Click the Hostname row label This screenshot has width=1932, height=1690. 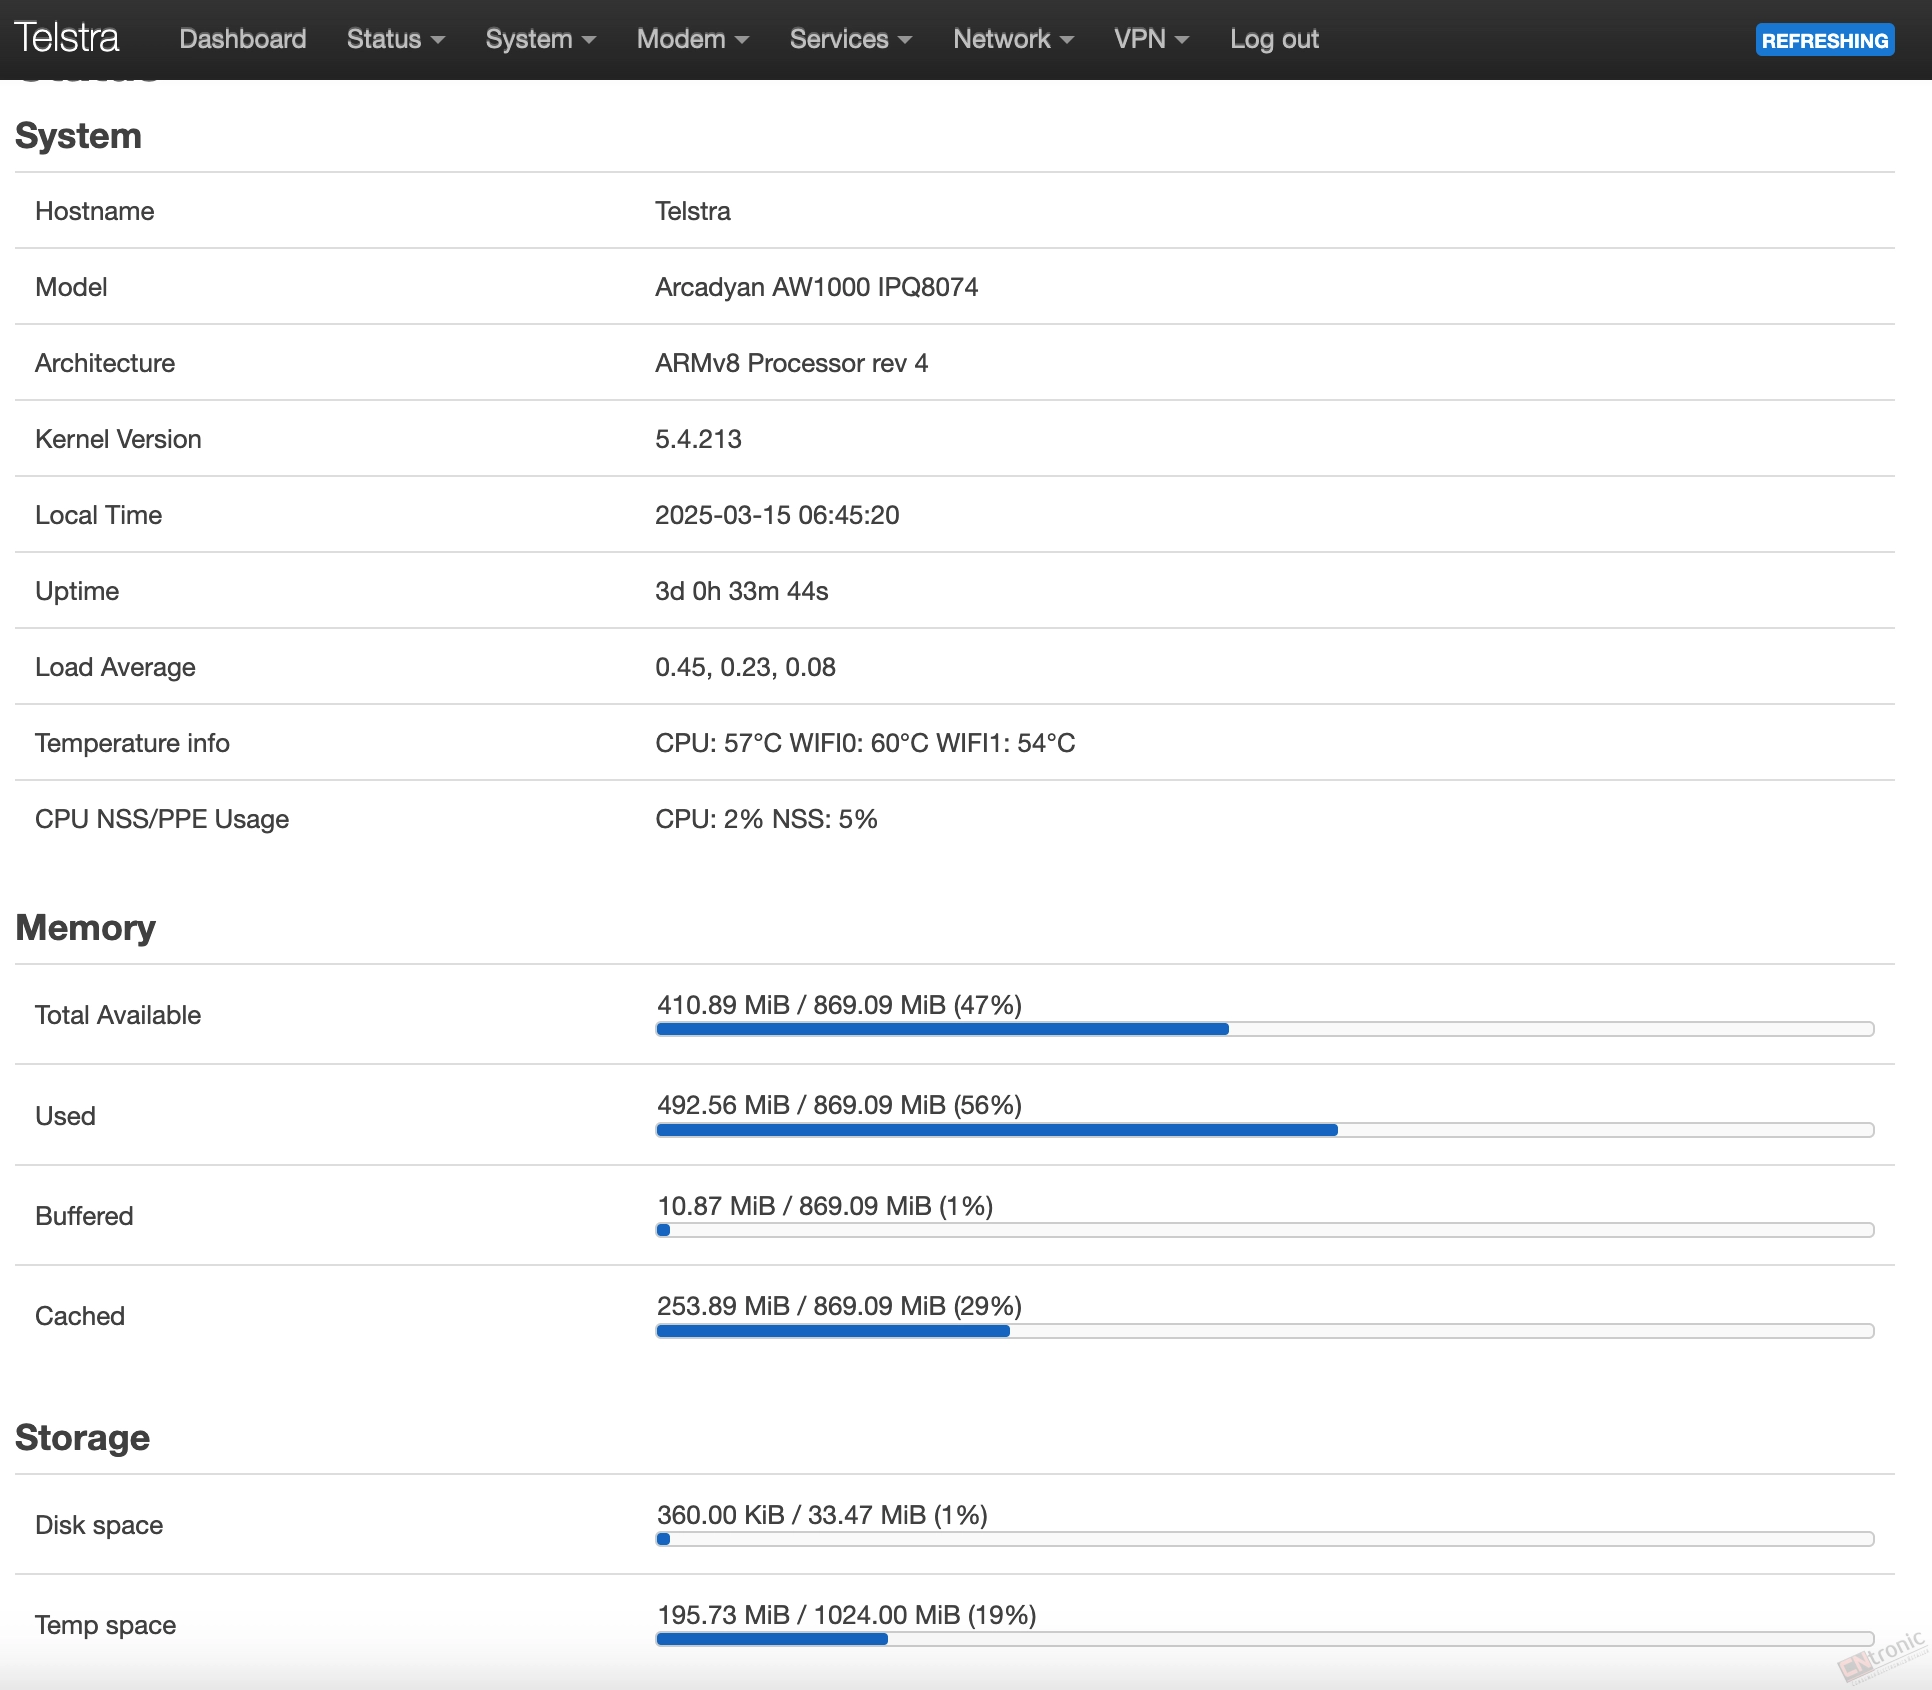[x=94, y=211]
